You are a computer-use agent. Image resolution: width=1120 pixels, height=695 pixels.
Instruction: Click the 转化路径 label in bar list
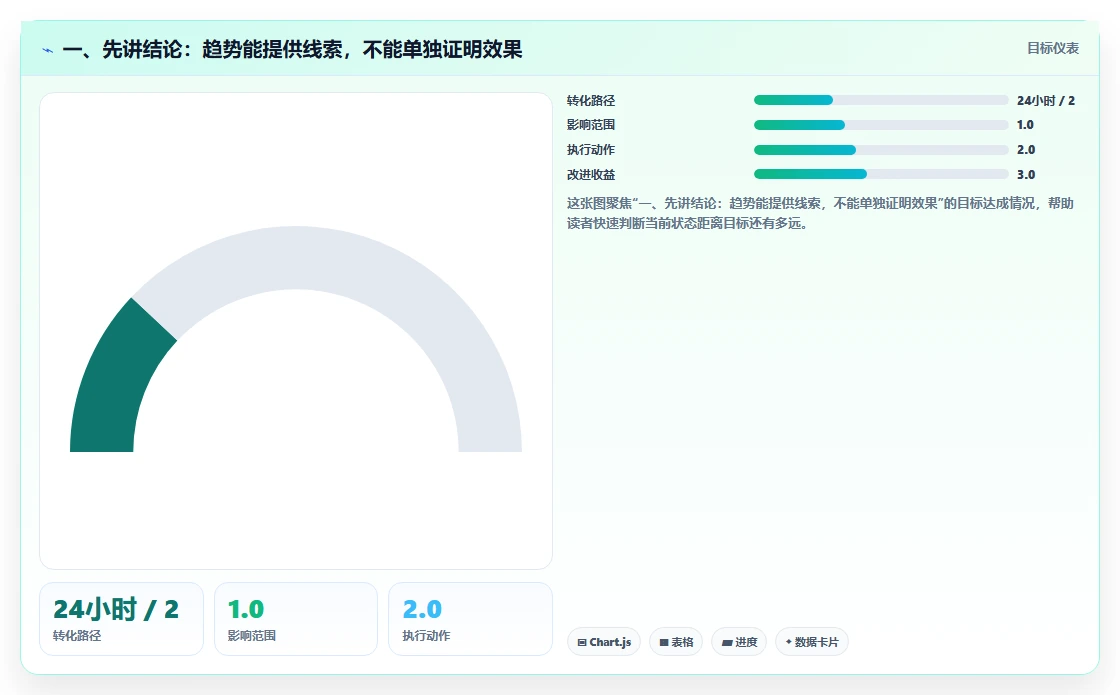point(591,101)
